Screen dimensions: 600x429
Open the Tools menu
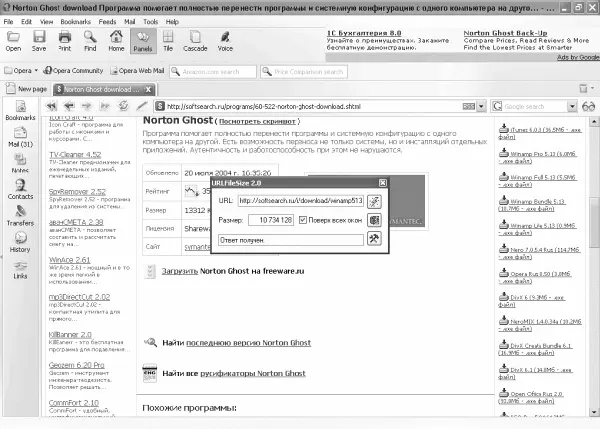point(150,22)
